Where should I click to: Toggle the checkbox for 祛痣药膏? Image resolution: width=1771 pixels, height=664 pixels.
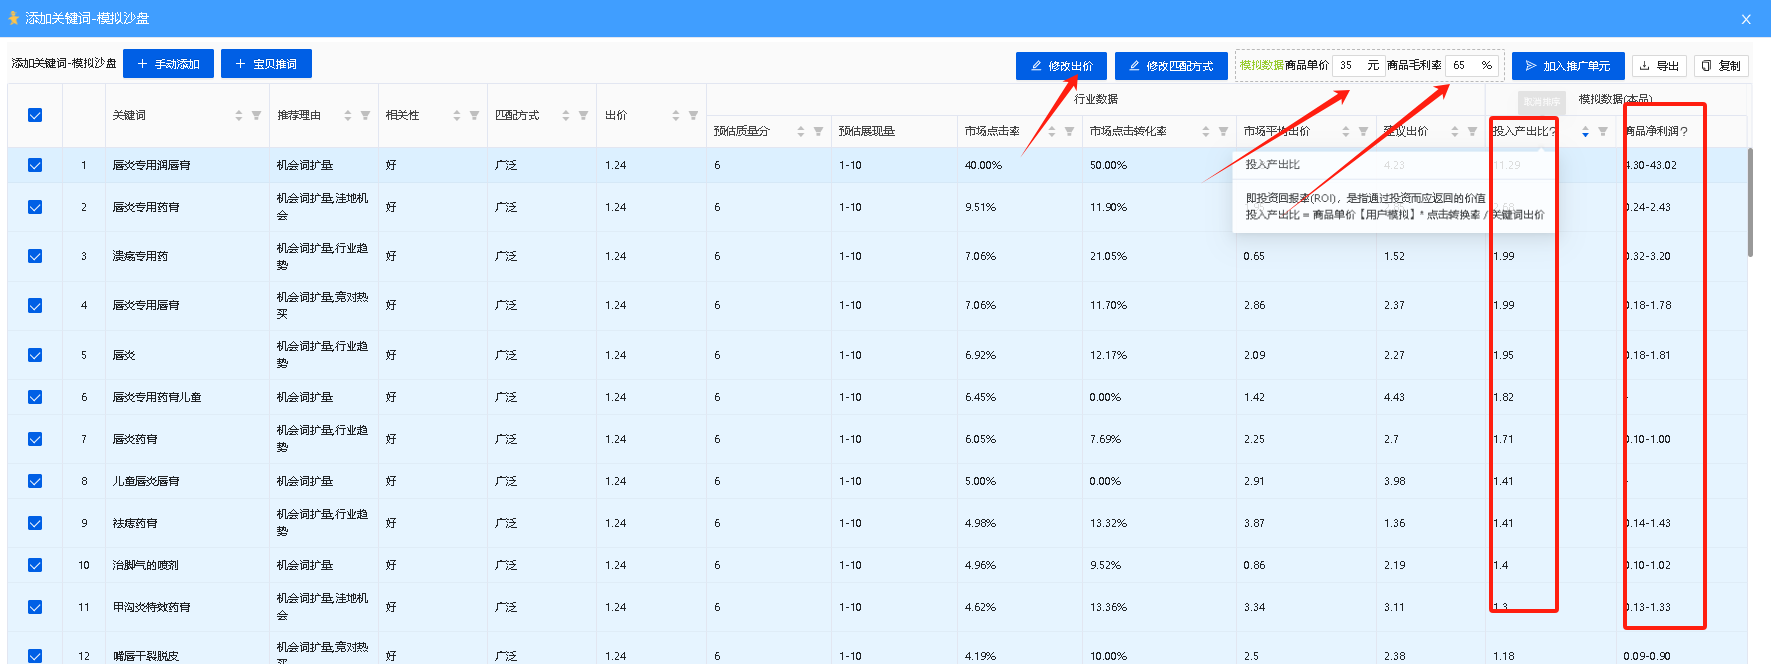pos(35,523)
